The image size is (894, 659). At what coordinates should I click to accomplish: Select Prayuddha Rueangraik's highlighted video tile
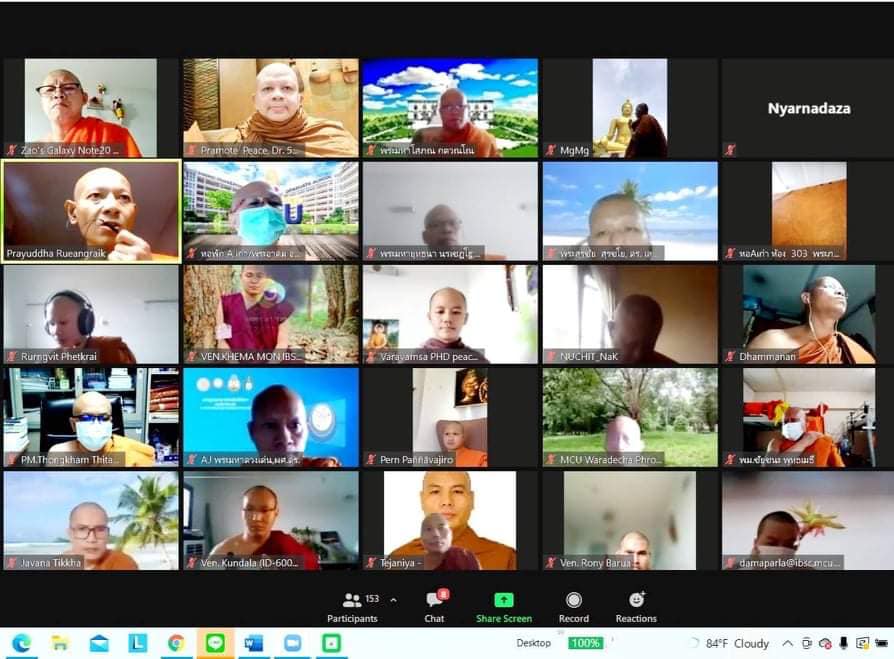pos(91,210)
